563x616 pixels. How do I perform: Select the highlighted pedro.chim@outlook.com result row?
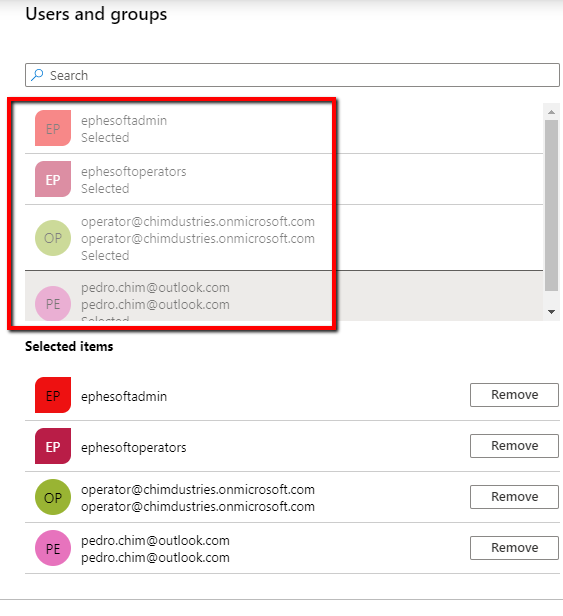point(284,296)
